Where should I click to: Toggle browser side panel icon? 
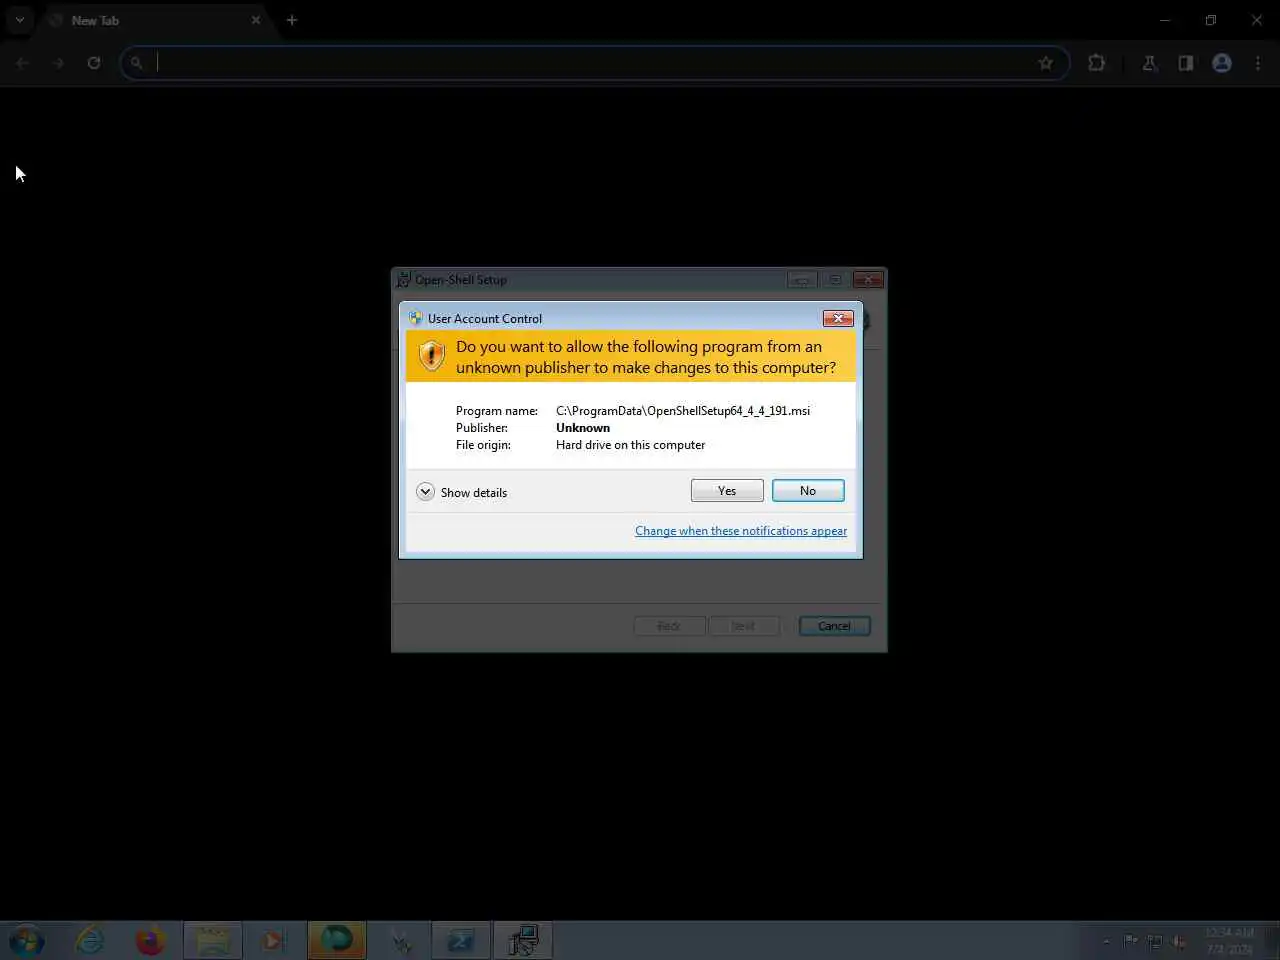1186,63
